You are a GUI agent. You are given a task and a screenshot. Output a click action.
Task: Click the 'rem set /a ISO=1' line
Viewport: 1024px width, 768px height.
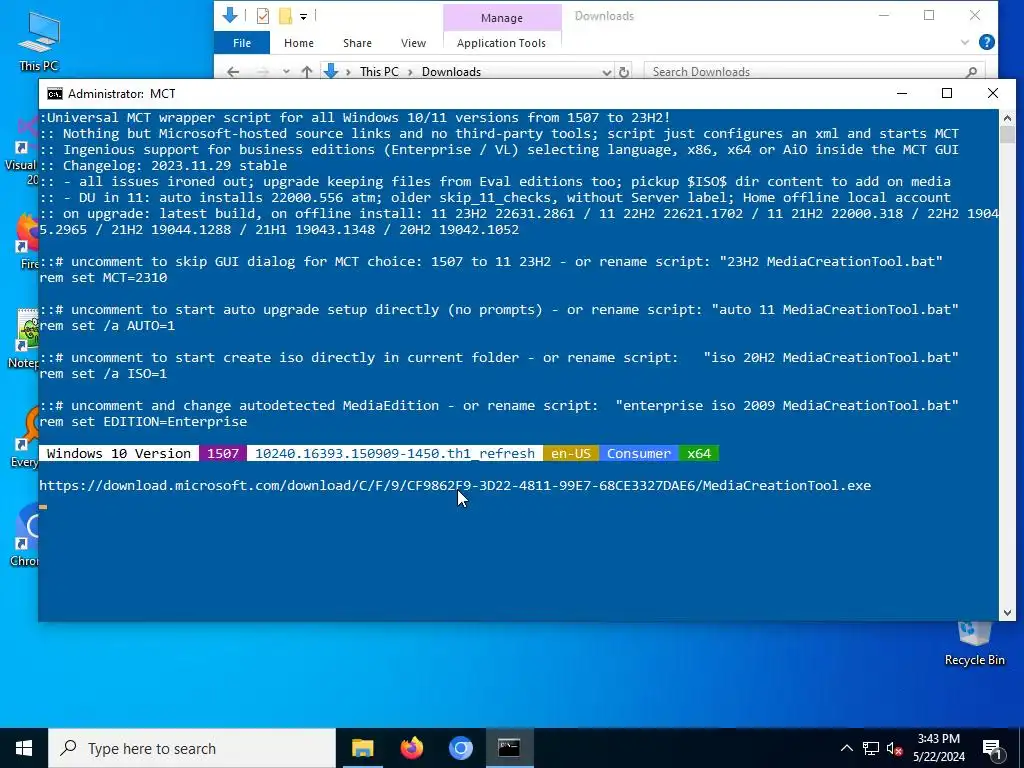tap(103, 374)
